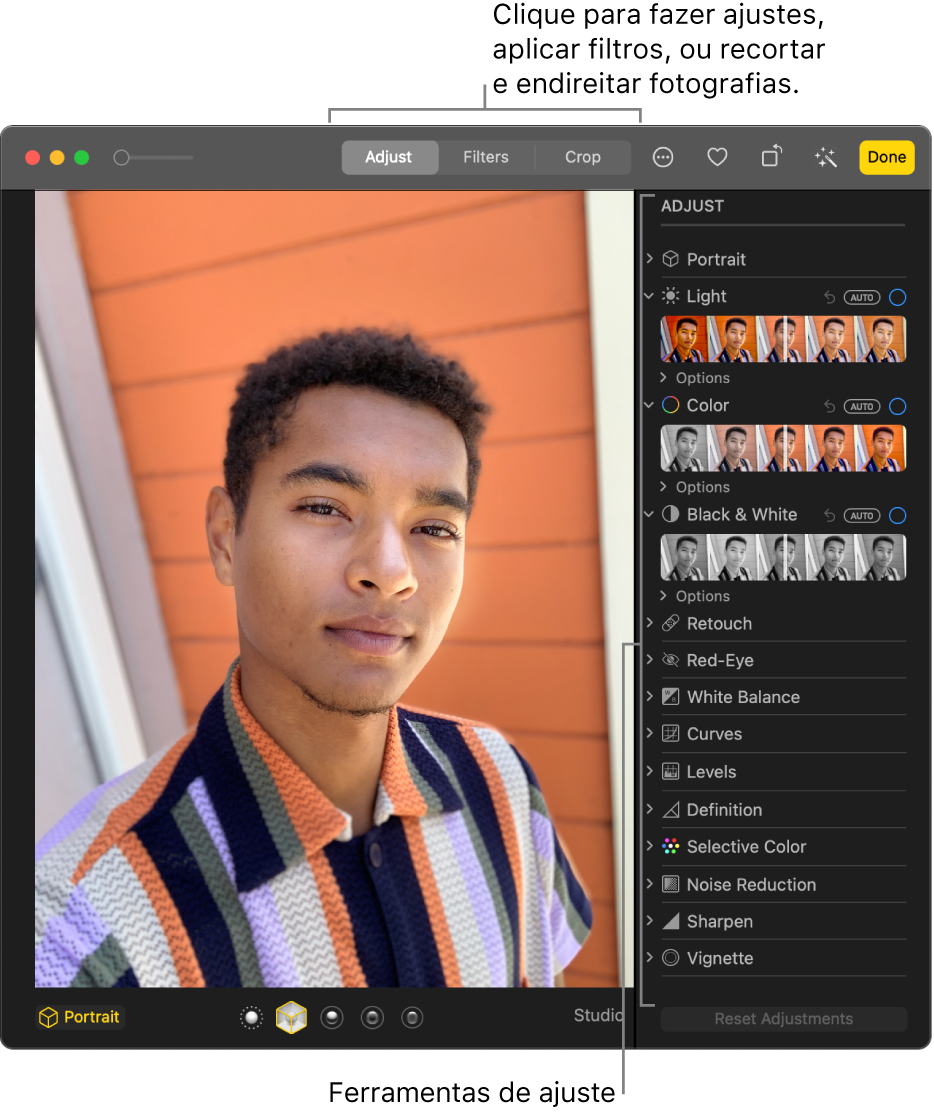Viewport: 934px width, 1115px height.
Task: Click the Noise Reduction icon
Action: [x=670, y=885]
